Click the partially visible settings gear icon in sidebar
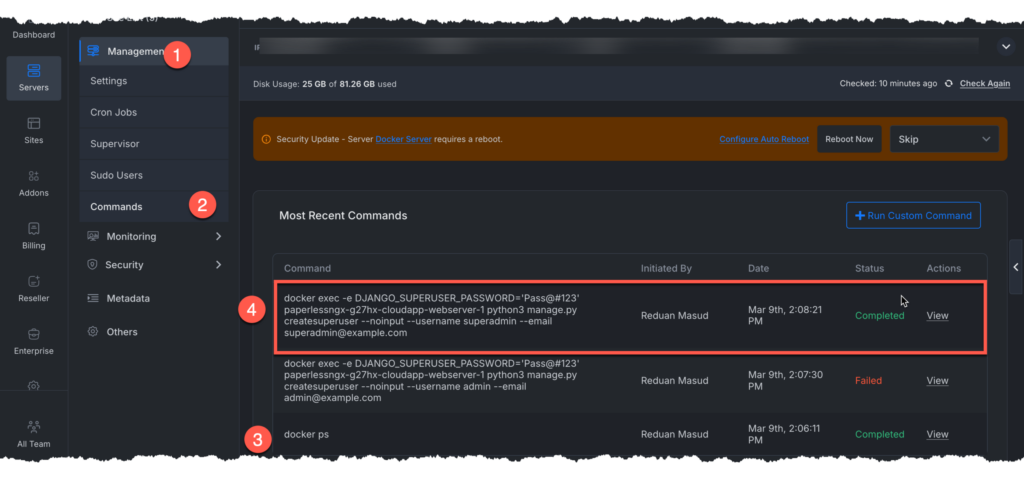The image size is (1024, 479). [33, 386]
